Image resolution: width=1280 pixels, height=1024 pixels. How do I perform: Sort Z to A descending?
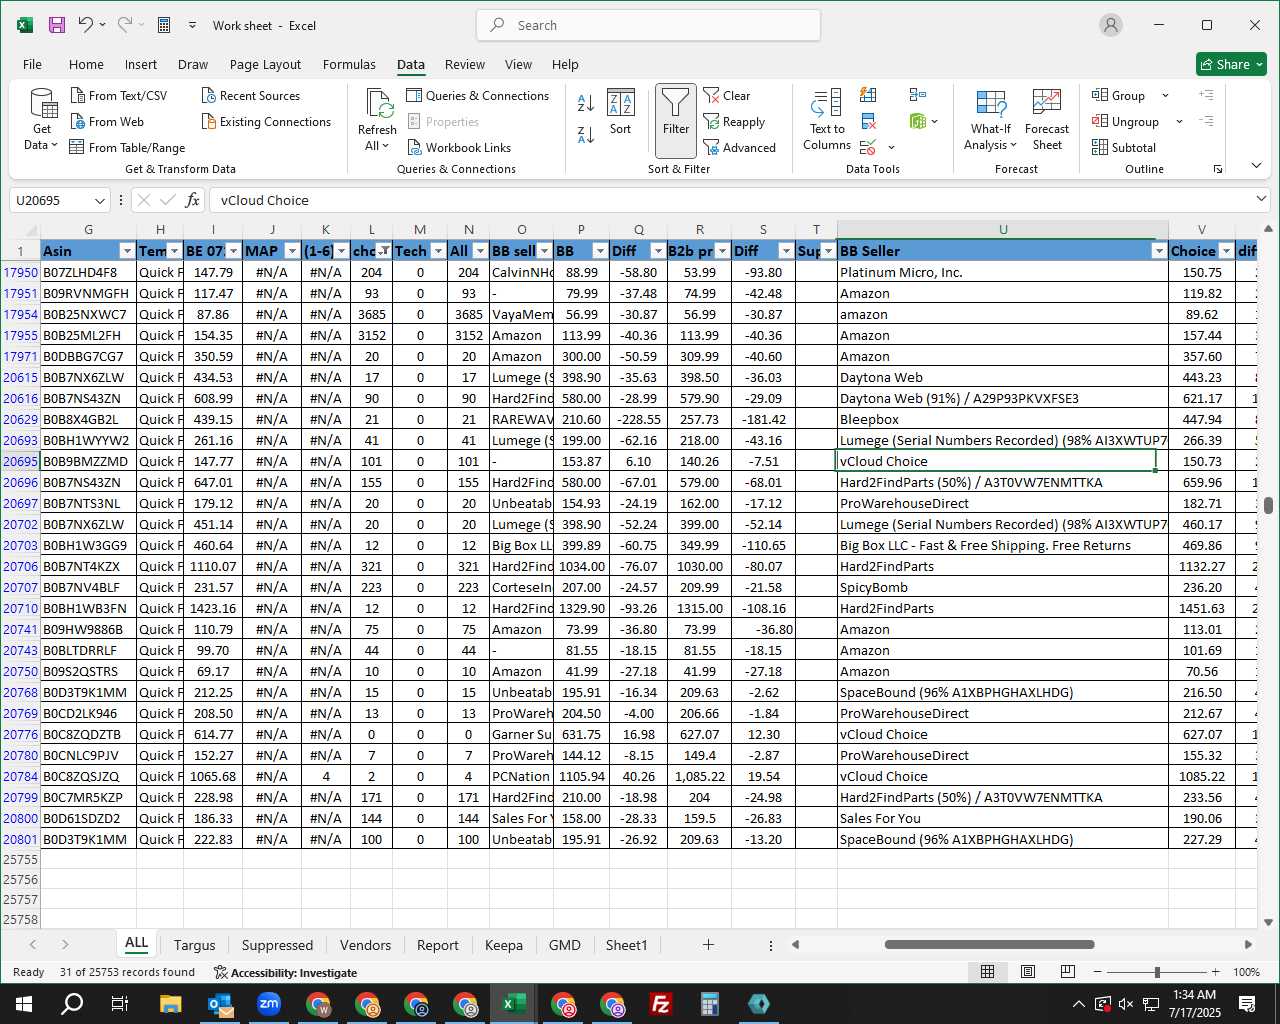pos(586,134)
